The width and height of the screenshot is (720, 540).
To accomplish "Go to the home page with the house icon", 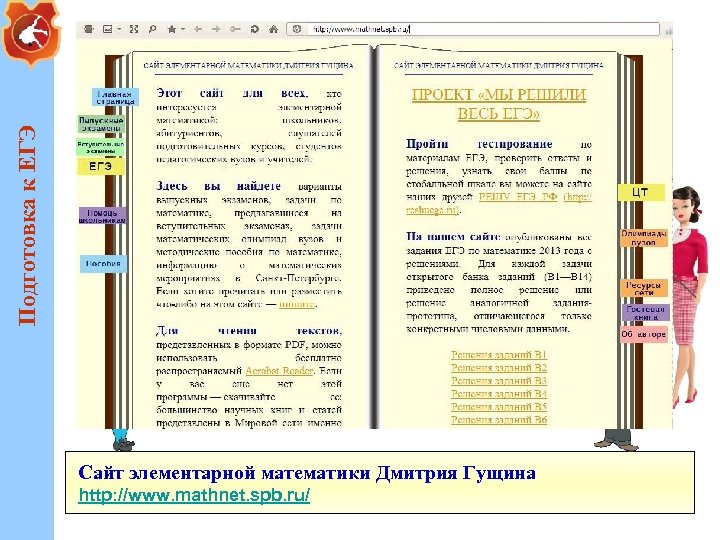I will click(273, 29).
